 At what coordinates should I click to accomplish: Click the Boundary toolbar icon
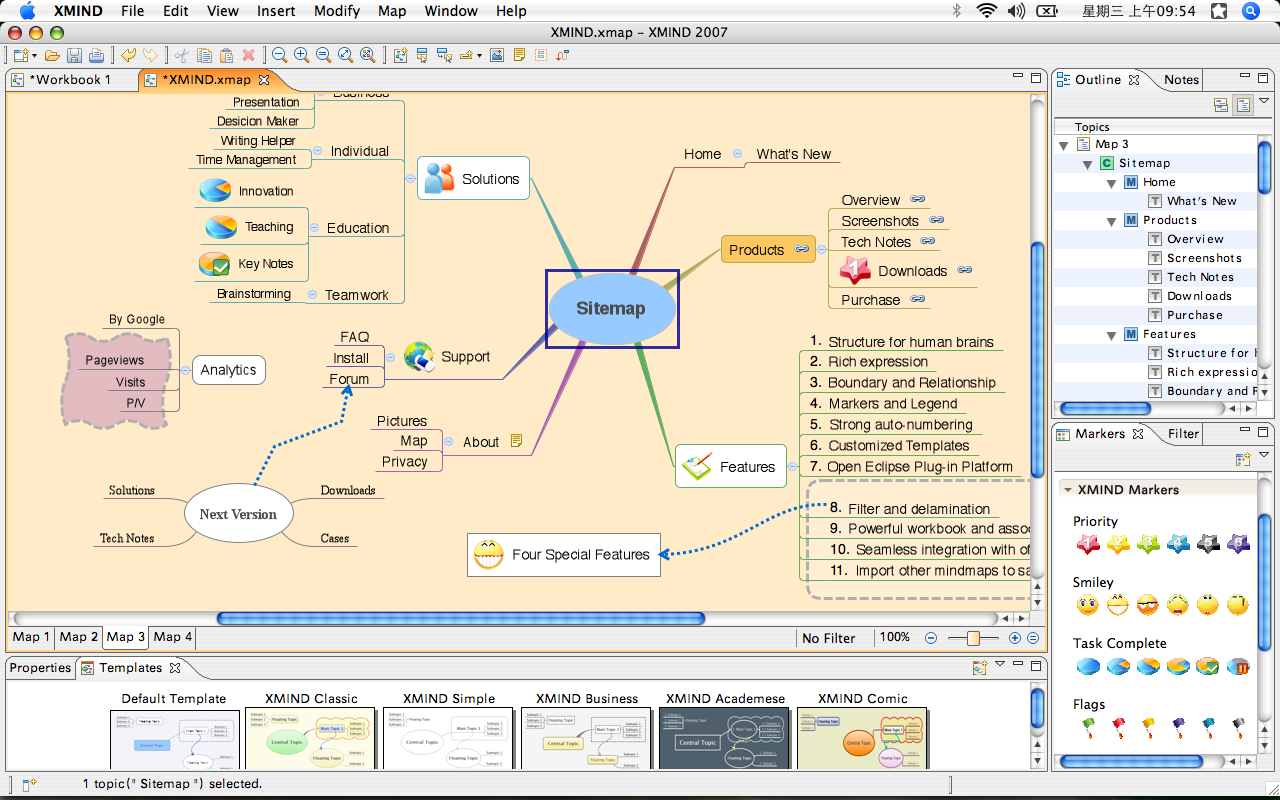point(541,56)
